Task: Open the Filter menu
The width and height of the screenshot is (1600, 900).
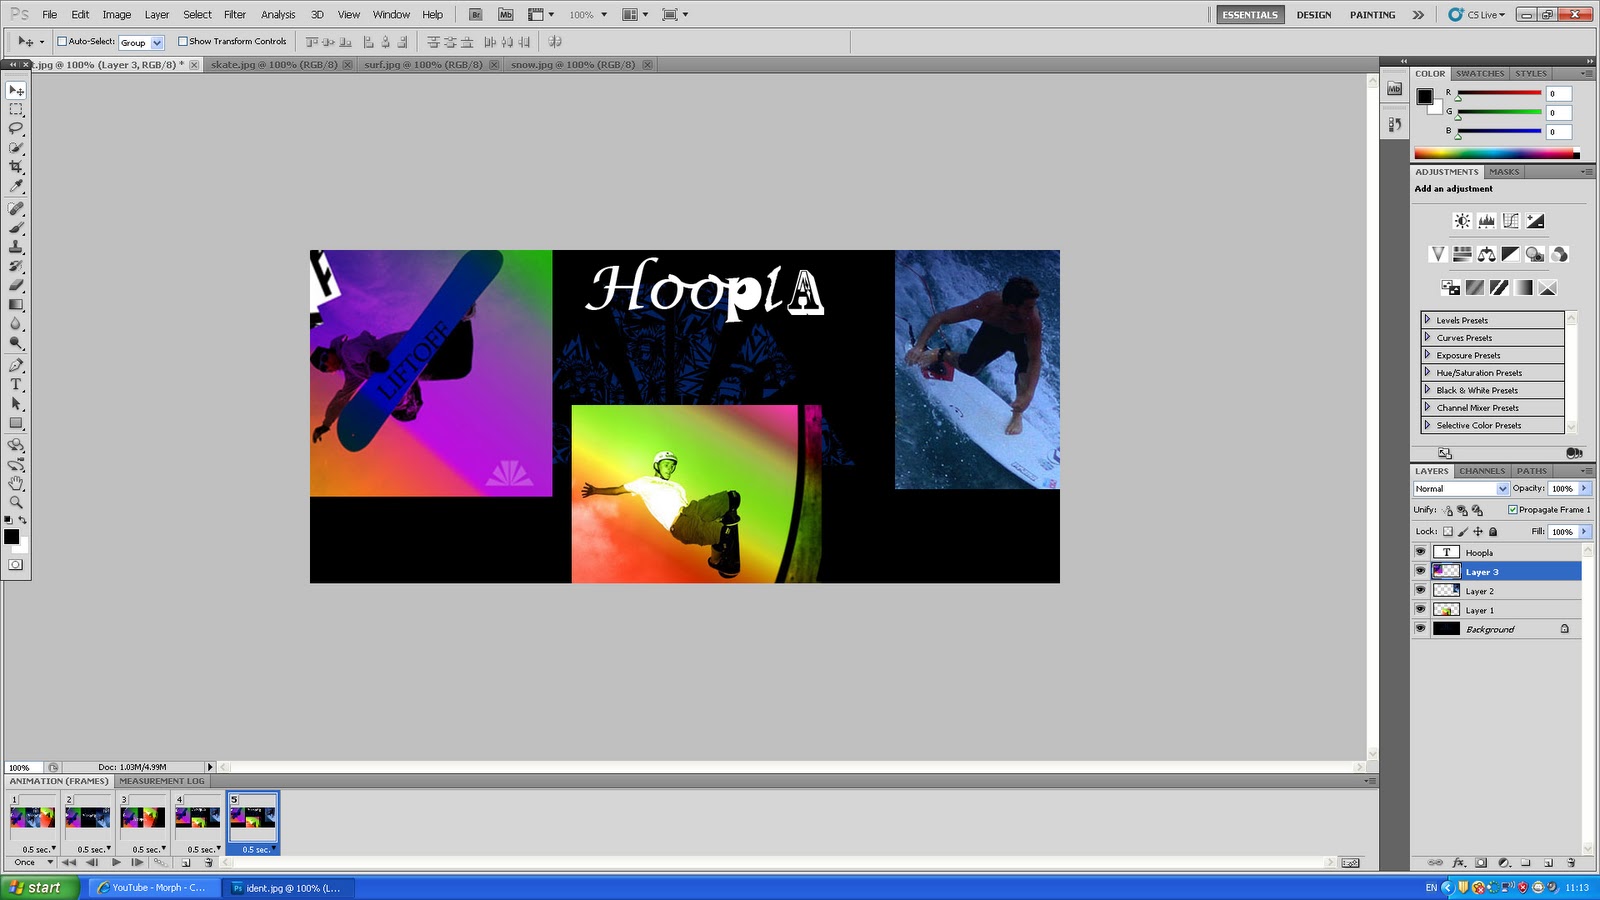Action: coord(235,15)
